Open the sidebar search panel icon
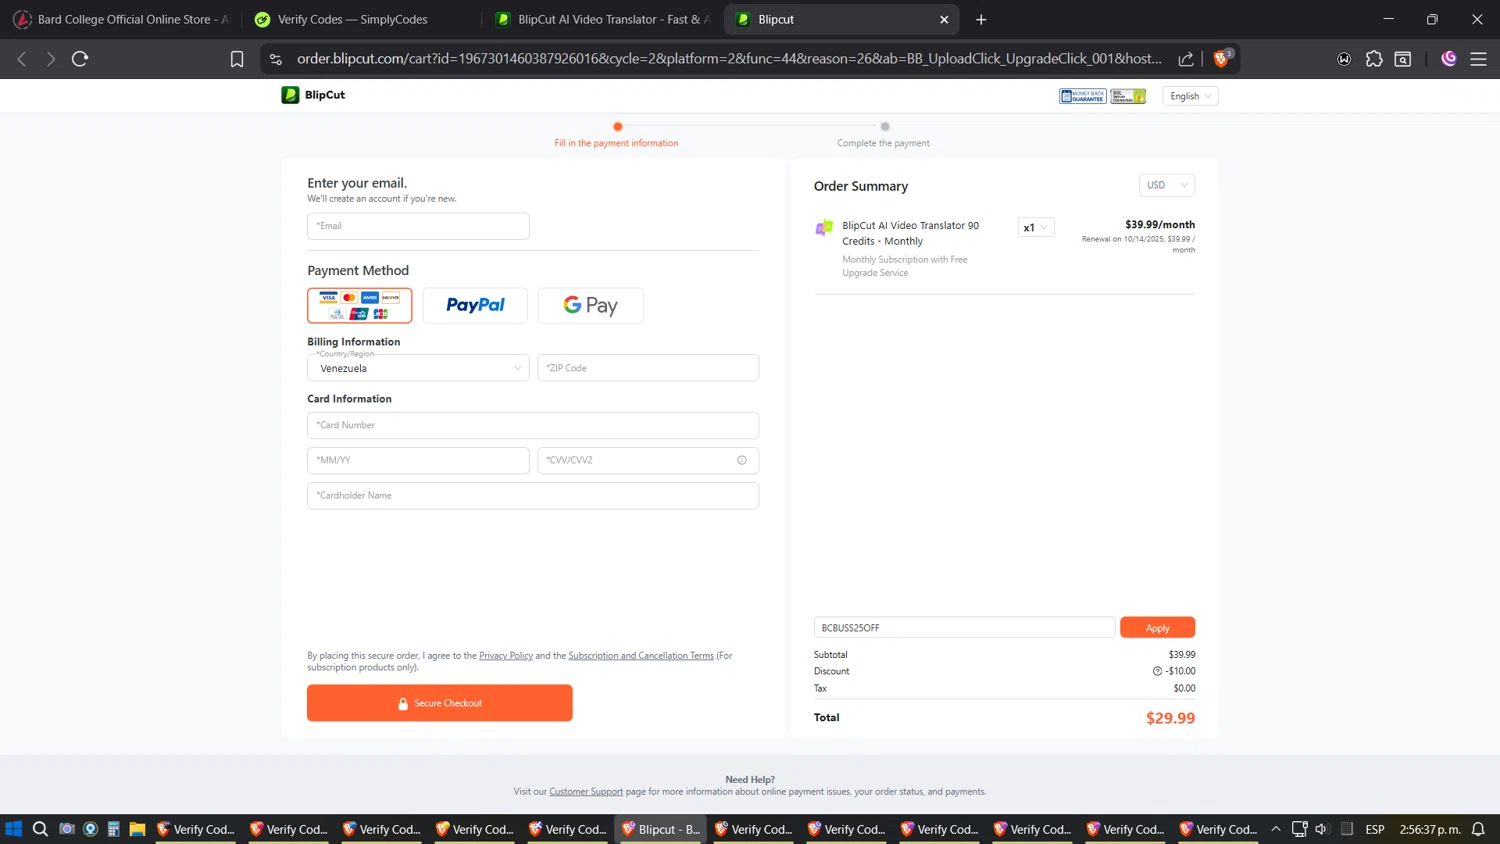This screenshot has width=1500, height=844. click(x=1403, y=59)
